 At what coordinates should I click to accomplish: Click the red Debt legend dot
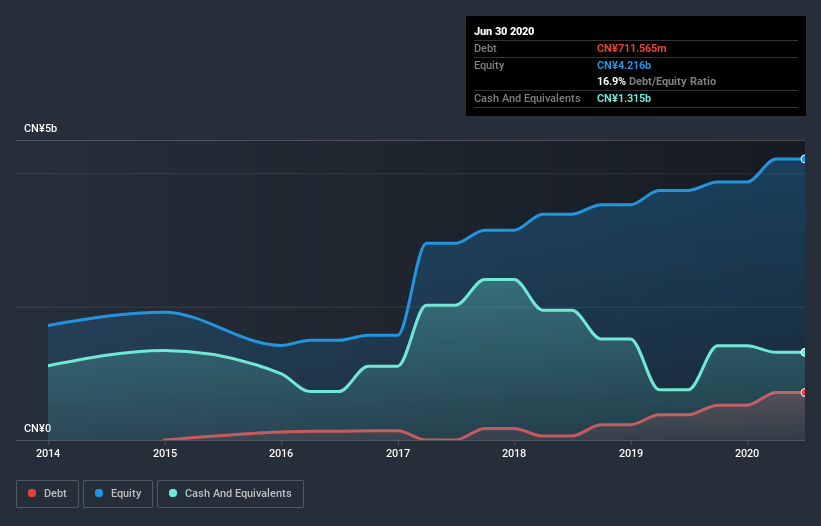pos(32,493)
